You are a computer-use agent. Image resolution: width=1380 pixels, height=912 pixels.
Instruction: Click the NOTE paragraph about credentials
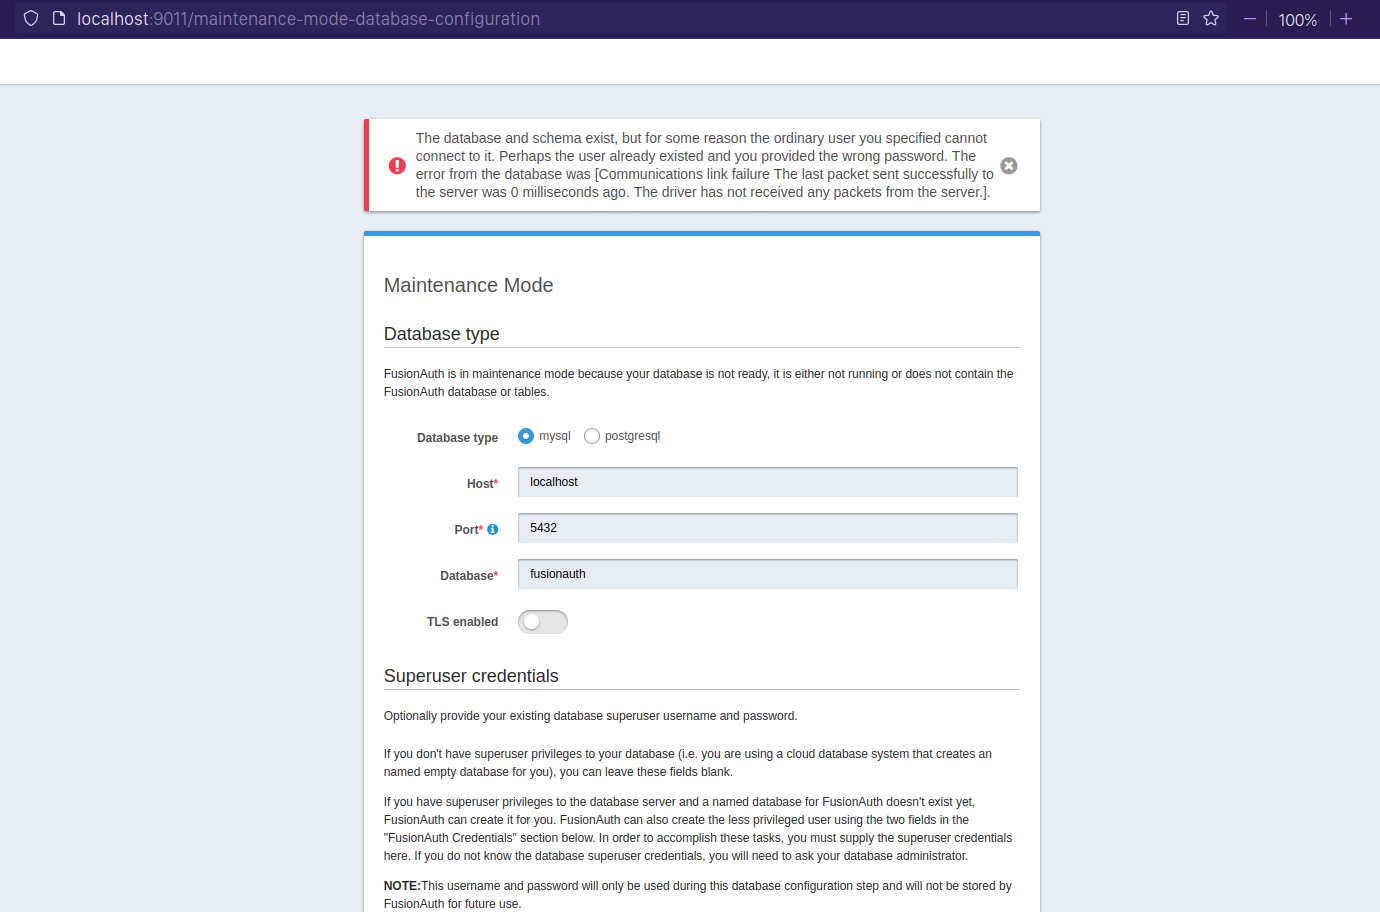point(698,895)
